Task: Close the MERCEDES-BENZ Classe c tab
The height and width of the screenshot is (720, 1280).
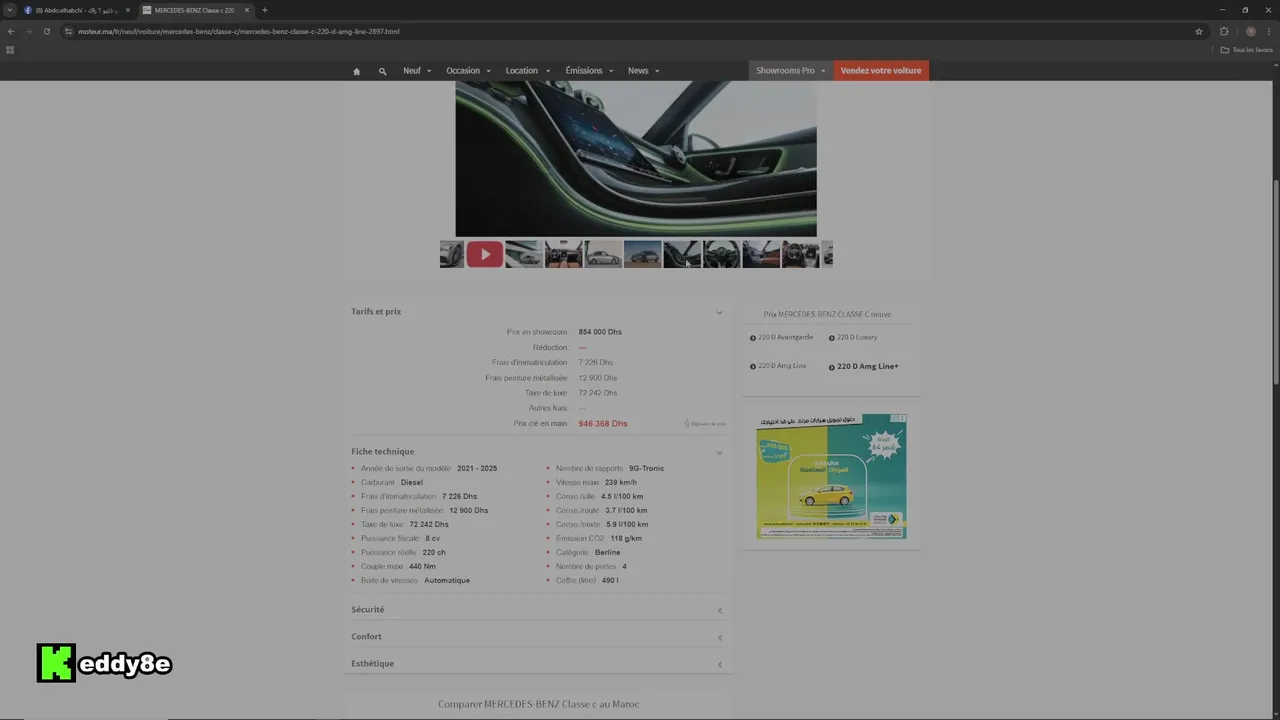Action: click(247, 10)
